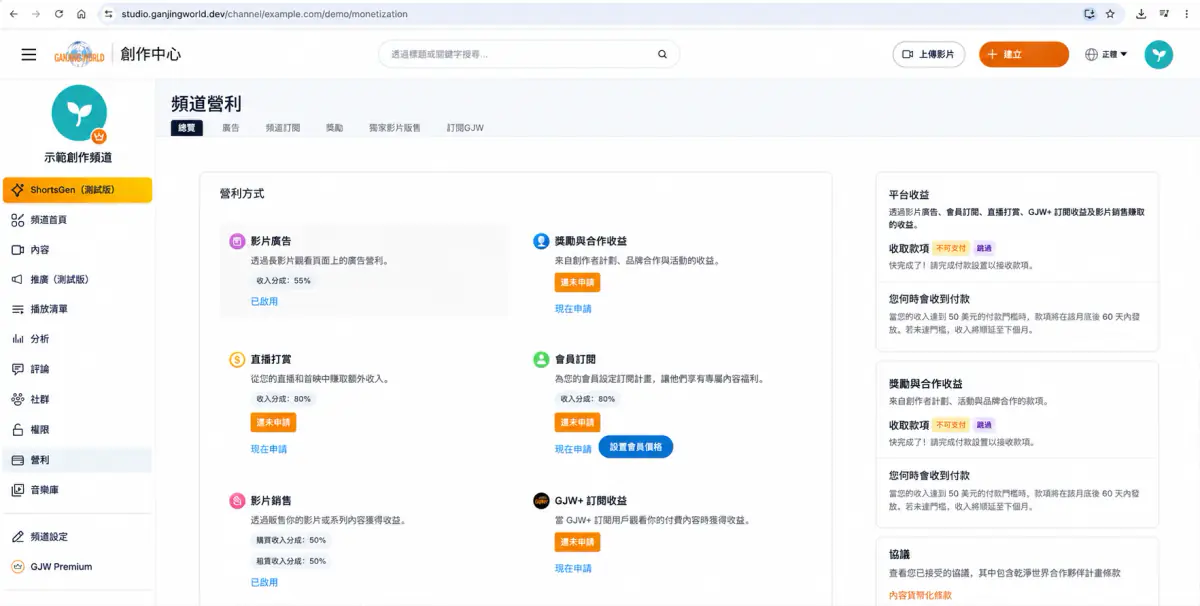Launch ShortsGen（測試版）
This screenshot has height=606, width=1200.
pyautogui.click(x=77, y=190)
